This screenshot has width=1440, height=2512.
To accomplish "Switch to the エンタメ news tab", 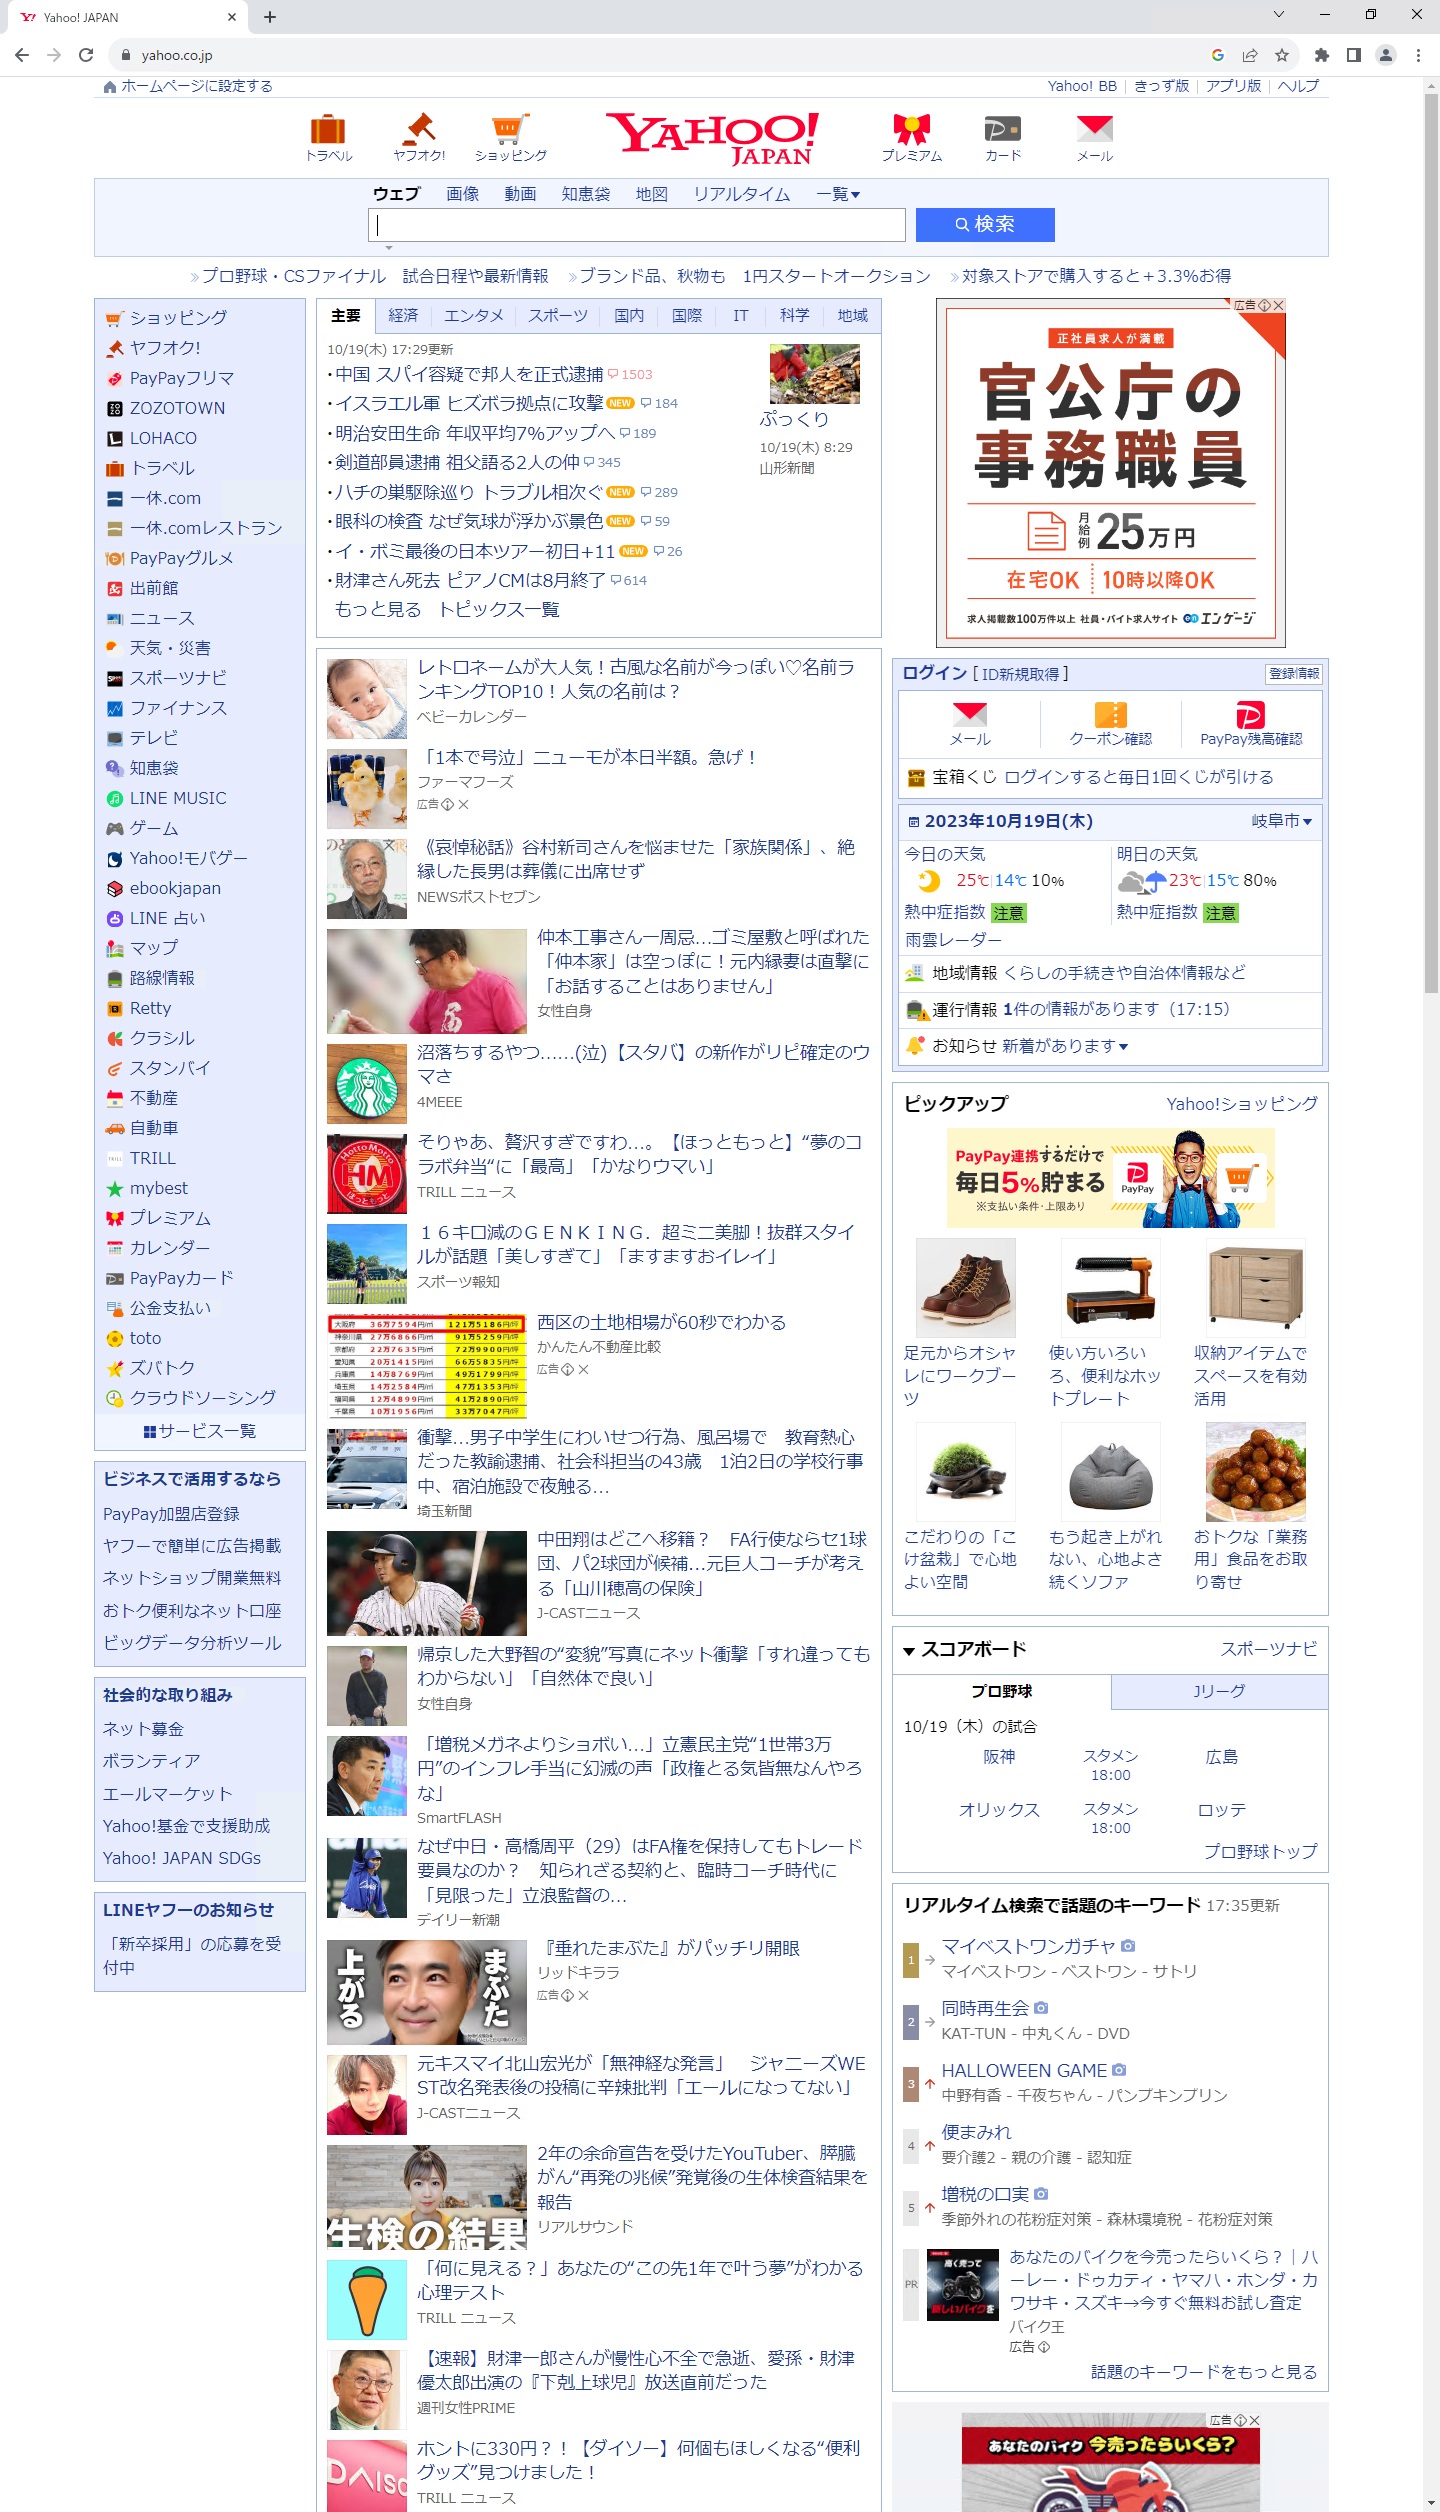I will pyautogui.click(x=473, y=316).
